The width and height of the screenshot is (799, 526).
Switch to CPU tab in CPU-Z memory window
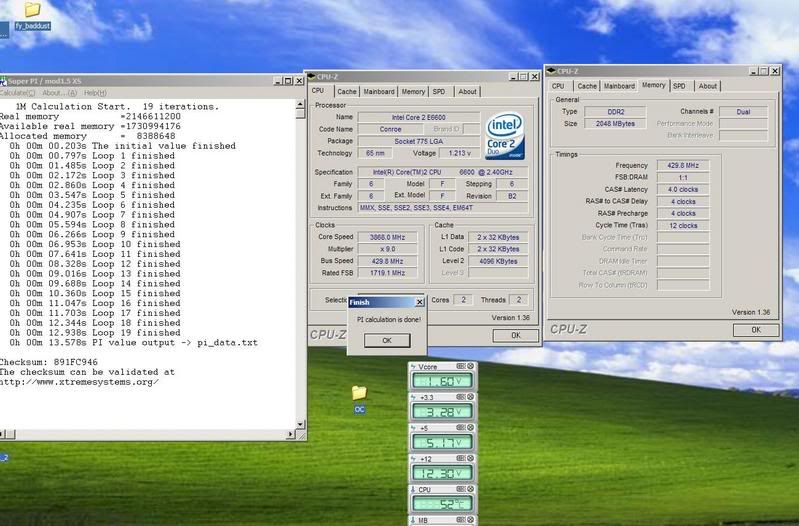click(x=558, y=86)
